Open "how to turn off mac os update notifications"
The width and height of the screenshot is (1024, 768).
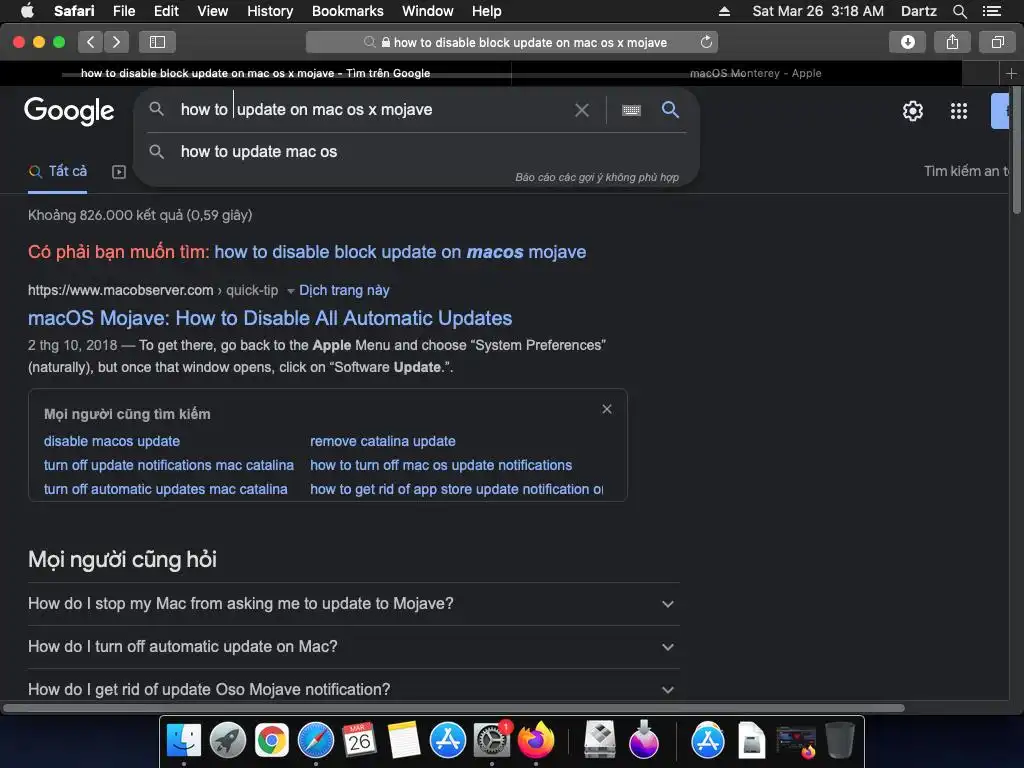point(441,466)
